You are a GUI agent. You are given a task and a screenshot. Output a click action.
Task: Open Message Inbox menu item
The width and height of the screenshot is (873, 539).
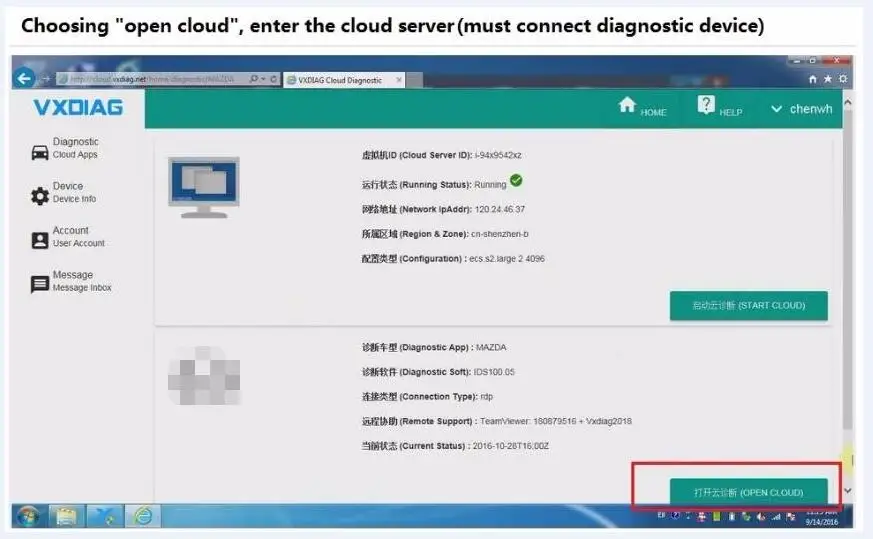pos(82,281)
